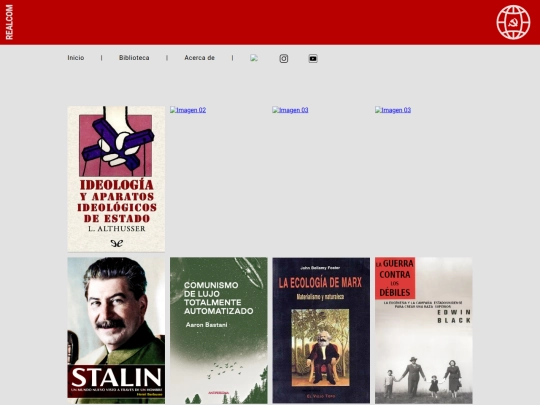Open the Instagram icon link
This screenshot has height=405, width=540.
click(283, 59)
